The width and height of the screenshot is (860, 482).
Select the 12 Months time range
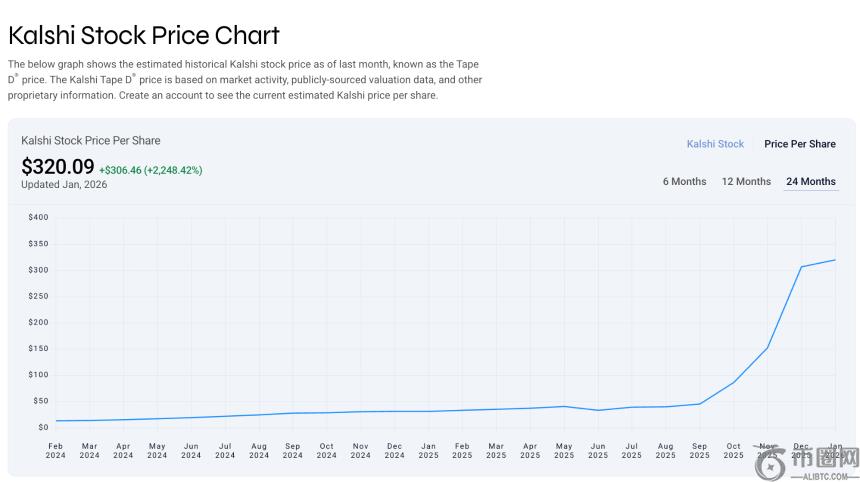(746, 181)
